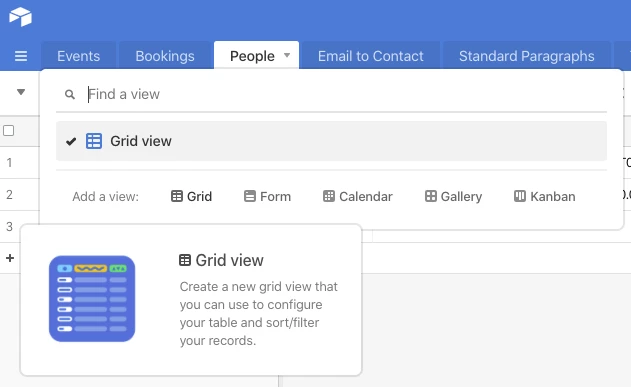Open the hamburger tables menu
This screenshot has width=631, height=387.
point(21,56)
